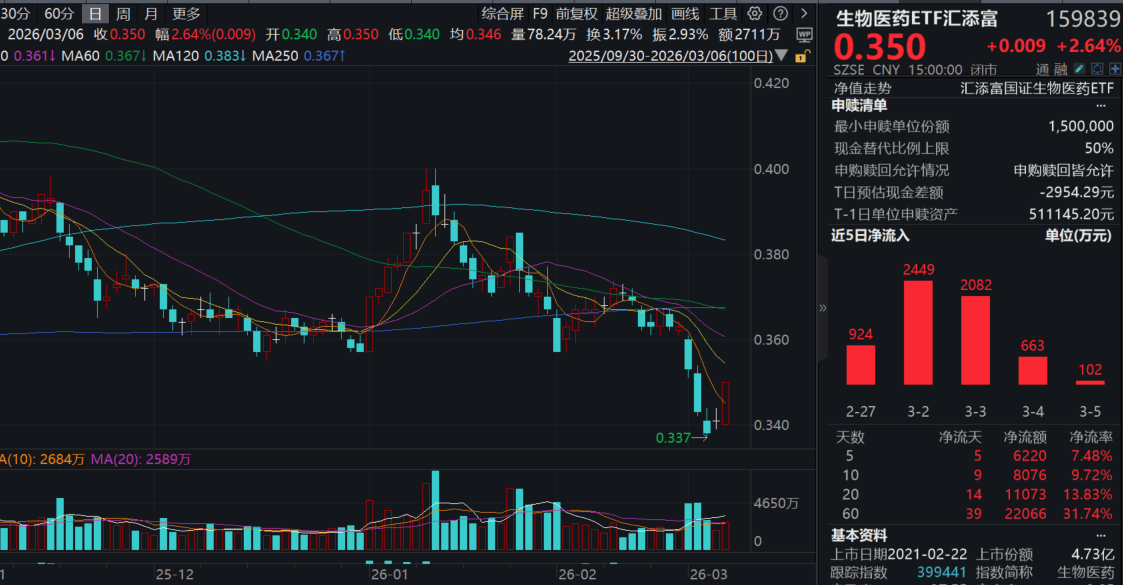Switch to 周 weekly chart tab
This screenshot has height=585, width=1123.
[x=123, y=13]
